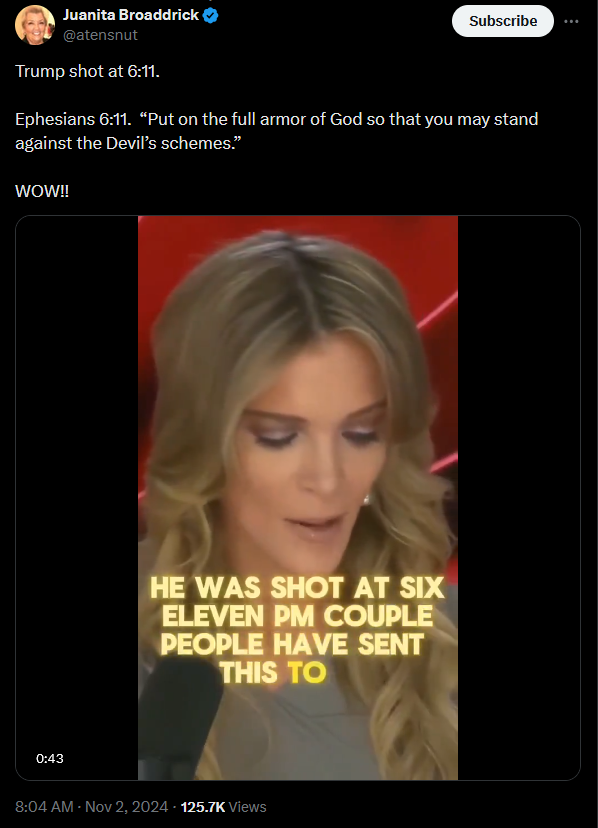Click the 0:43 video duration label
This screenshot has width=598, height=828.
coord(50,758)
